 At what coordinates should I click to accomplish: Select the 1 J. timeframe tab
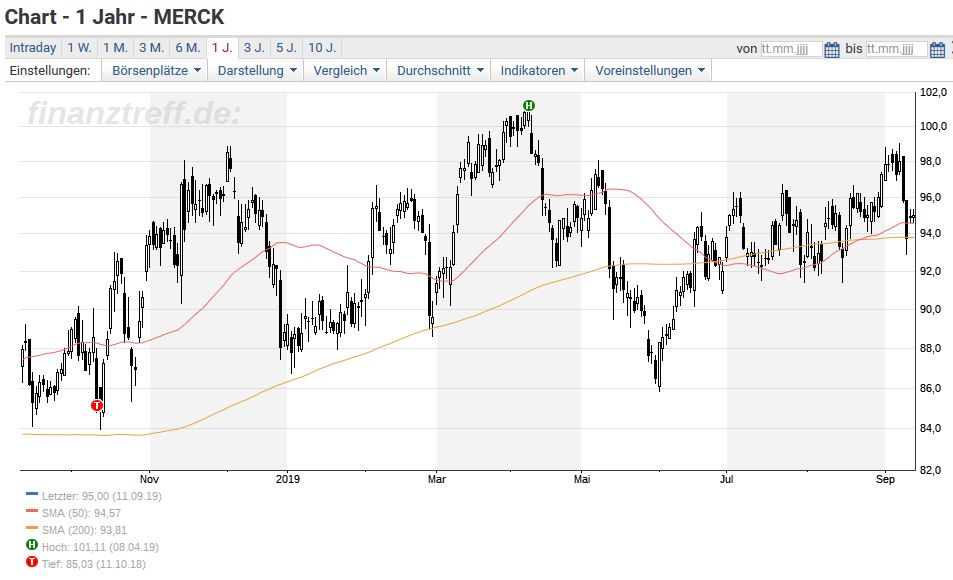[222, 47]
